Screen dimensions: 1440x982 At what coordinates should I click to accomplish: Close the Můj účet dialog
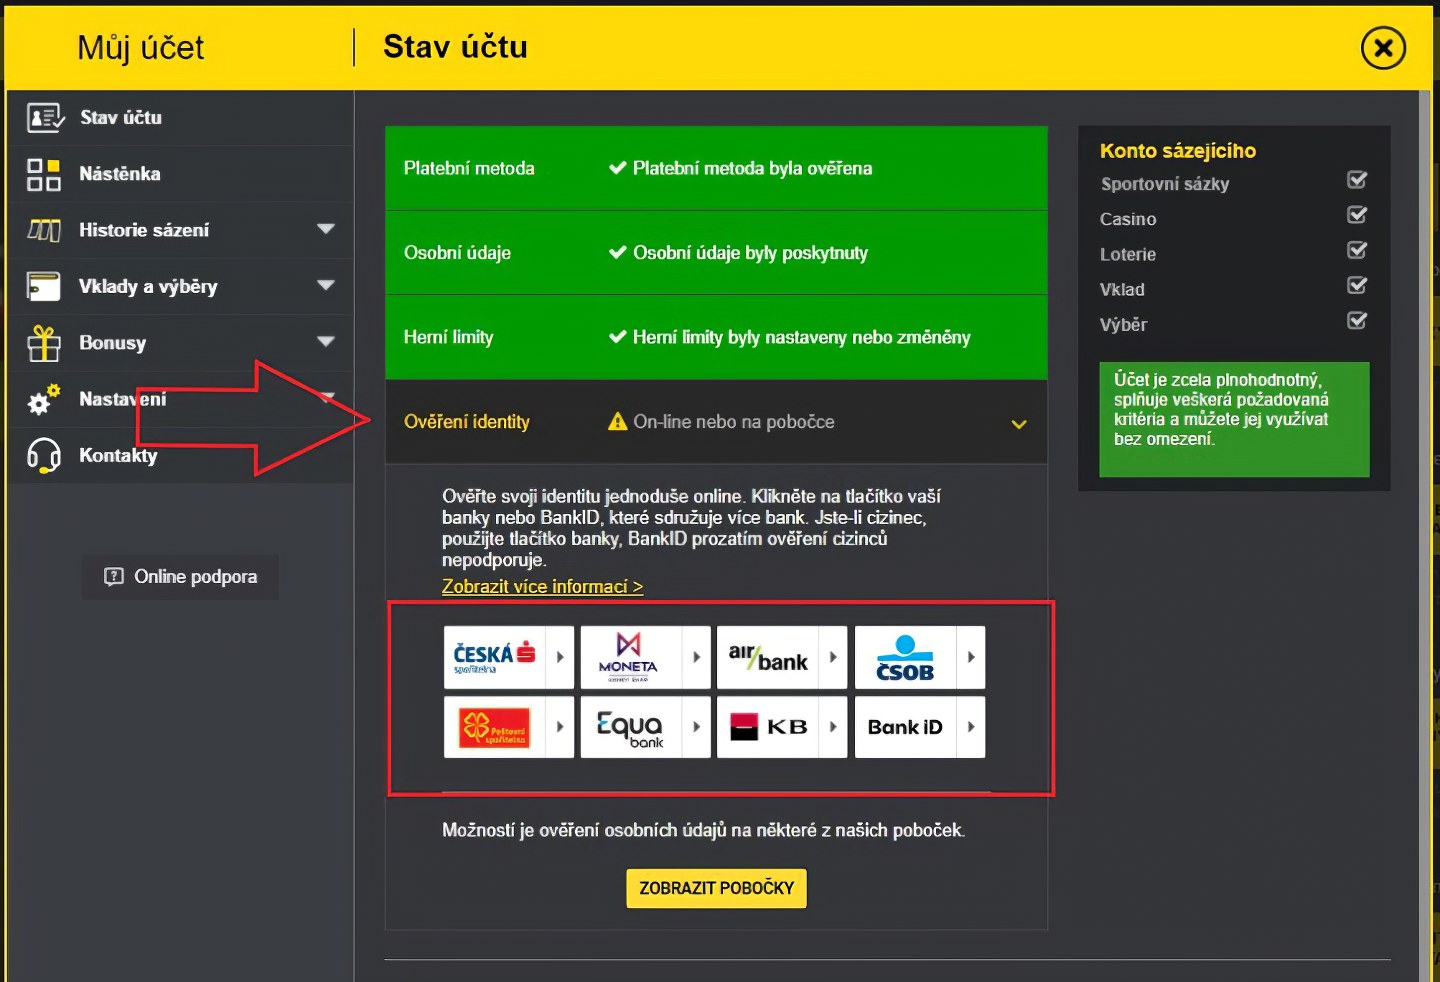tap(1383, 48)
